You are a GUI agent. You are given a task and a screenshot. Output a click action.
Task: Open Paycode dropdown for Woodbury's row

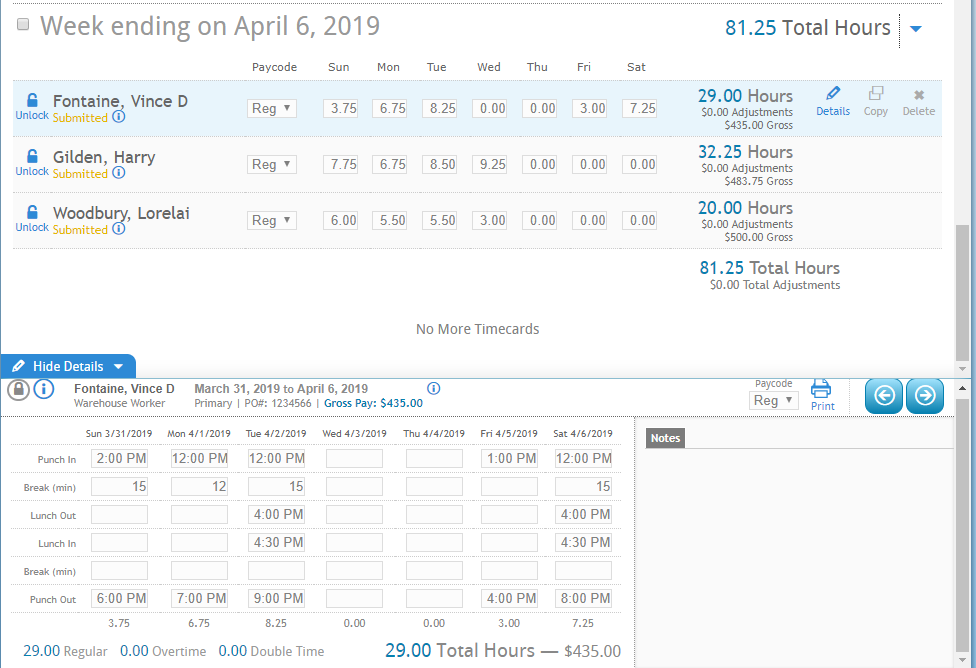click(x=272, y=220)
